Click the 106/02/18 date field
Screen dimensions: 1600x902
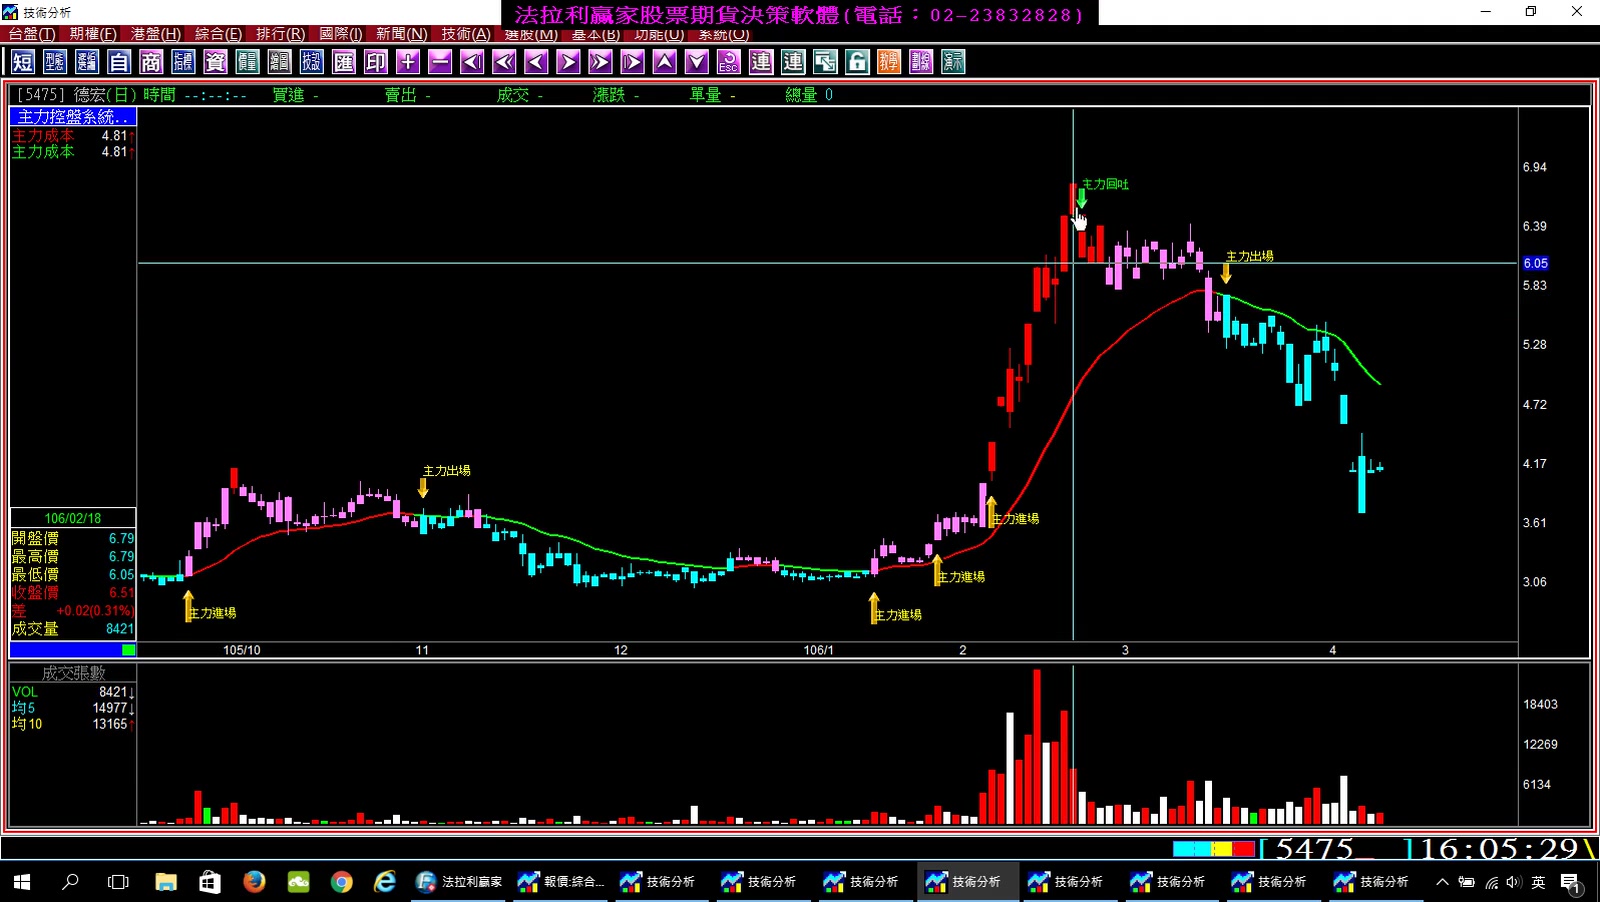tap(73, 518)
